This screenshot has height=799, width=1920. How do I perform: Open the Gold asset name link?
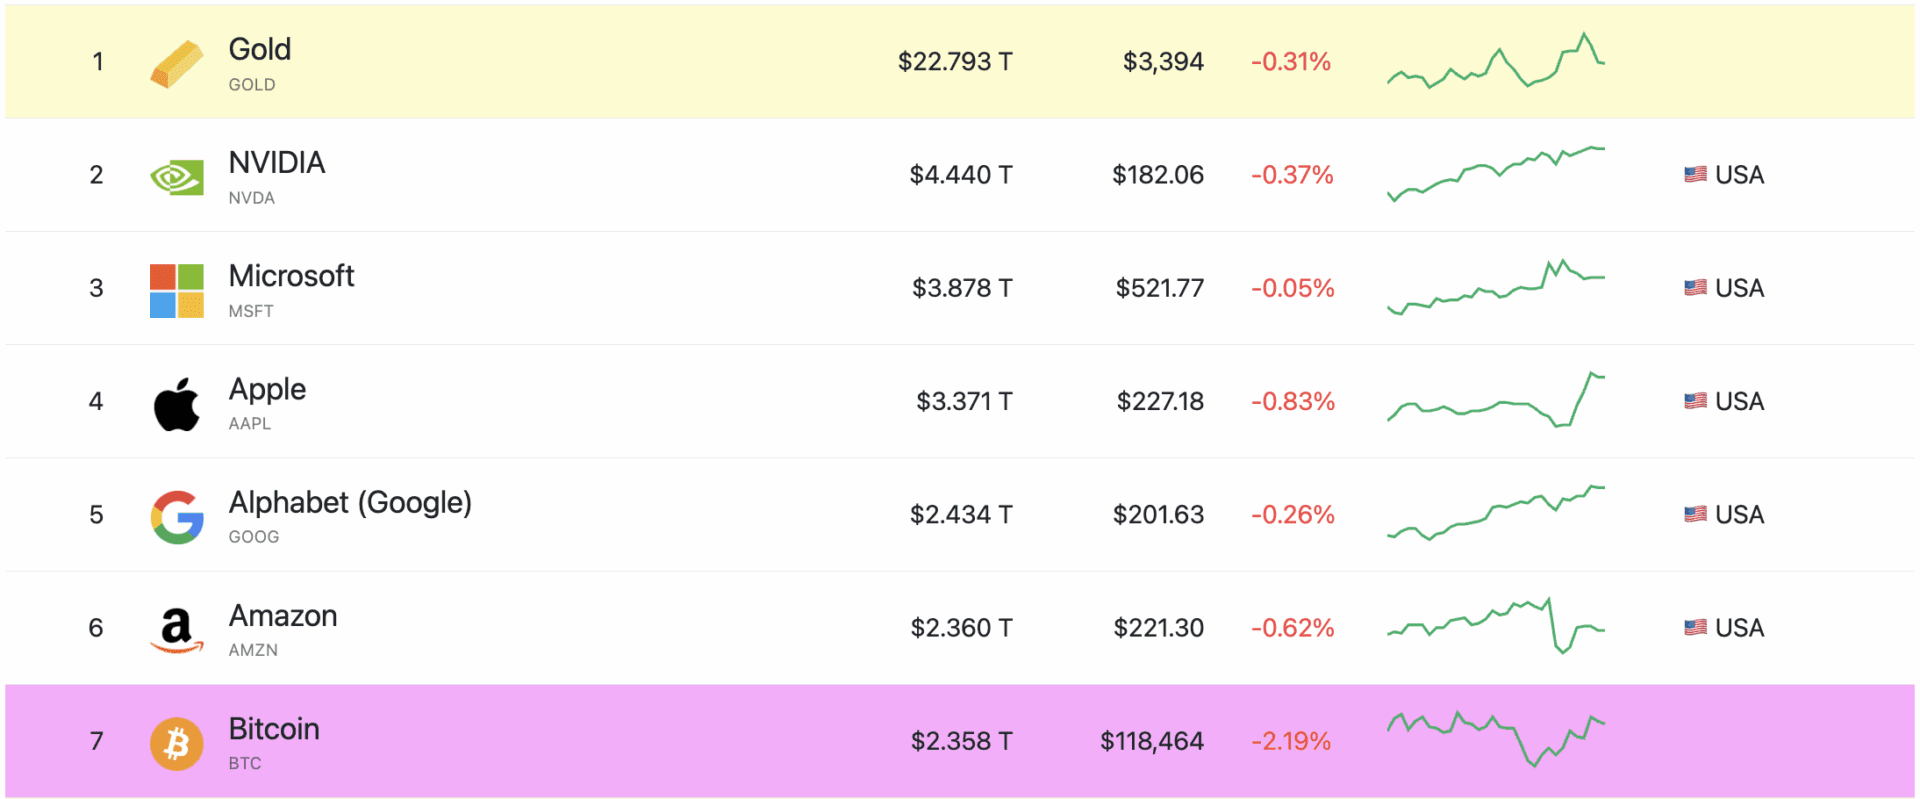(260, 49)
